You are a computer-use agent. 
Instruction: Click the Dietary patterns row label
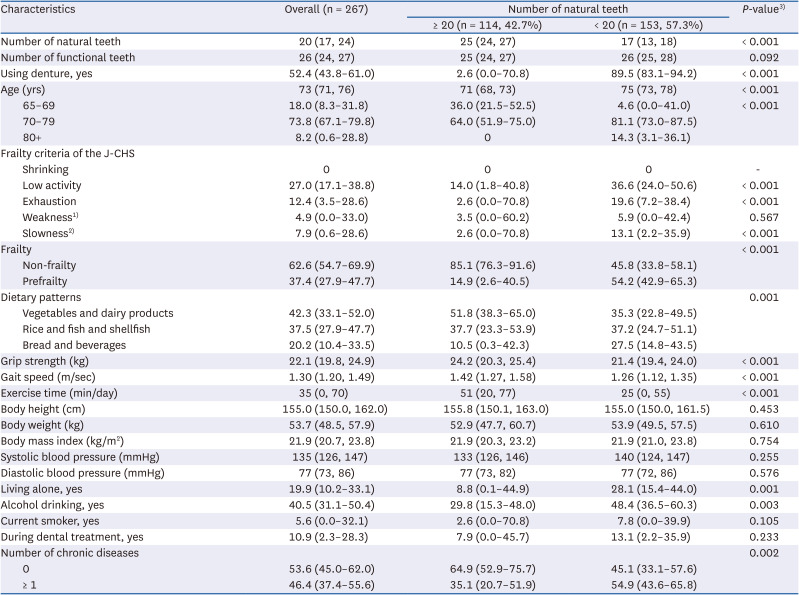pyautogui.click(x=41, y=297)
